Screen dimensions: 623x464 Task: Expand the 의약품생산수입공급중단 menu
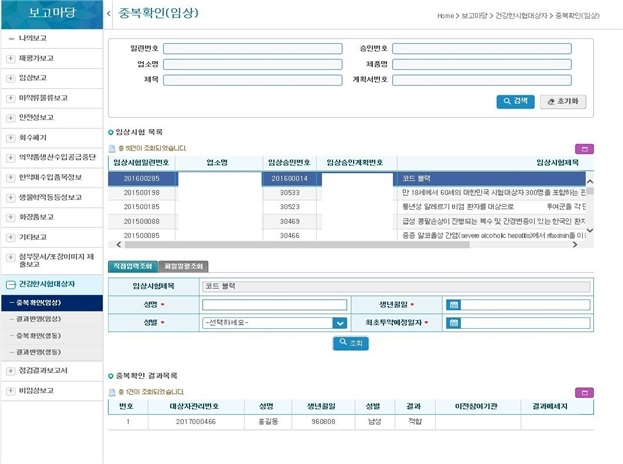coord(11,158)
